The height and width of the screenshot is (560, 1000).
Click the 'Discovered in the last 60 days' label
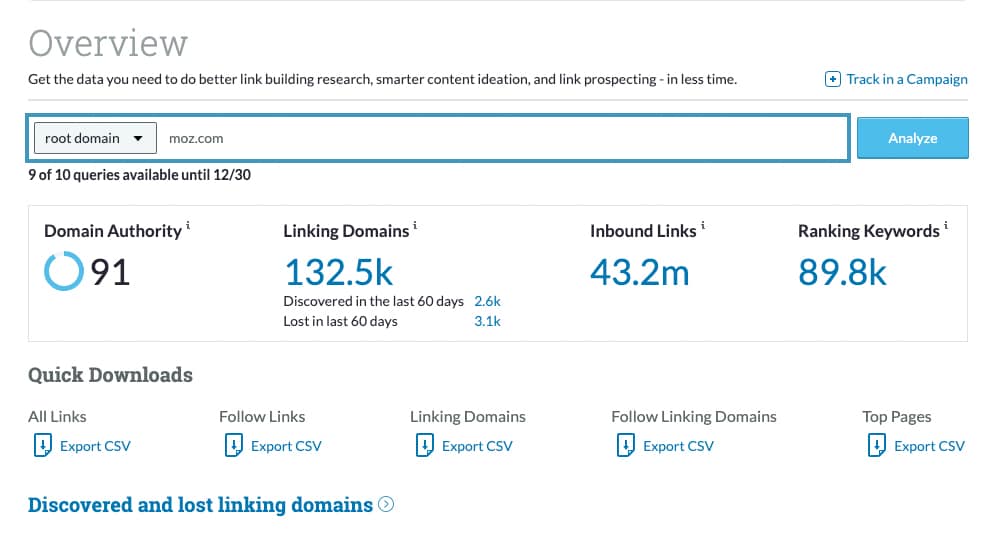(373, 301)
